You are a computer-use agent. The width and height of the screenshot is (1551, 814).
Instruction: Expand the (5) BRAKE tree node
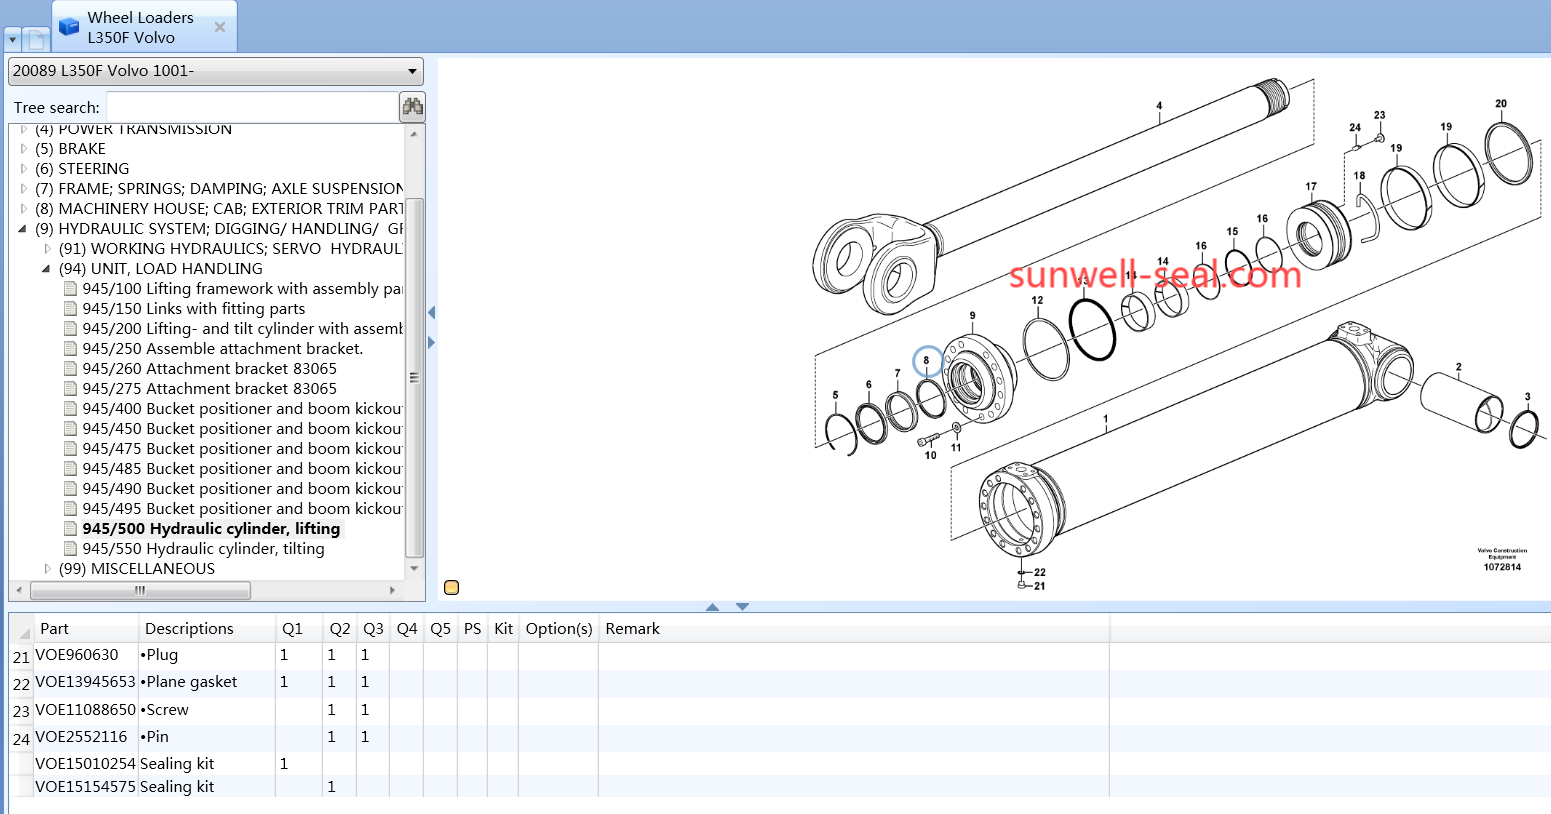click(x=24, y=149)
